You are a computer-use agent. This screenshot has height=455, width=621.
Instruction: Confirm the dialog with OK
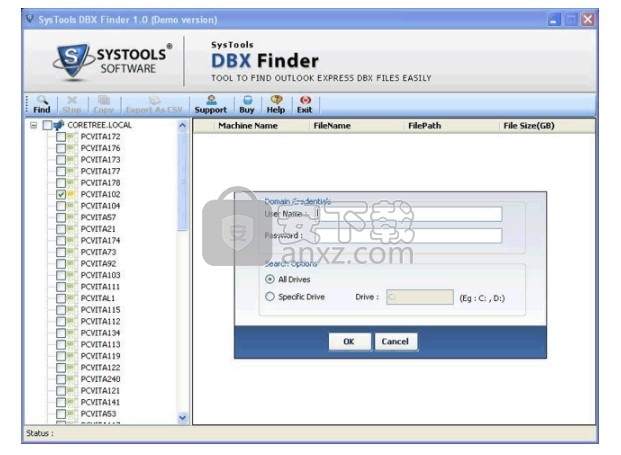pyautogui.click(x=349, y=341)
